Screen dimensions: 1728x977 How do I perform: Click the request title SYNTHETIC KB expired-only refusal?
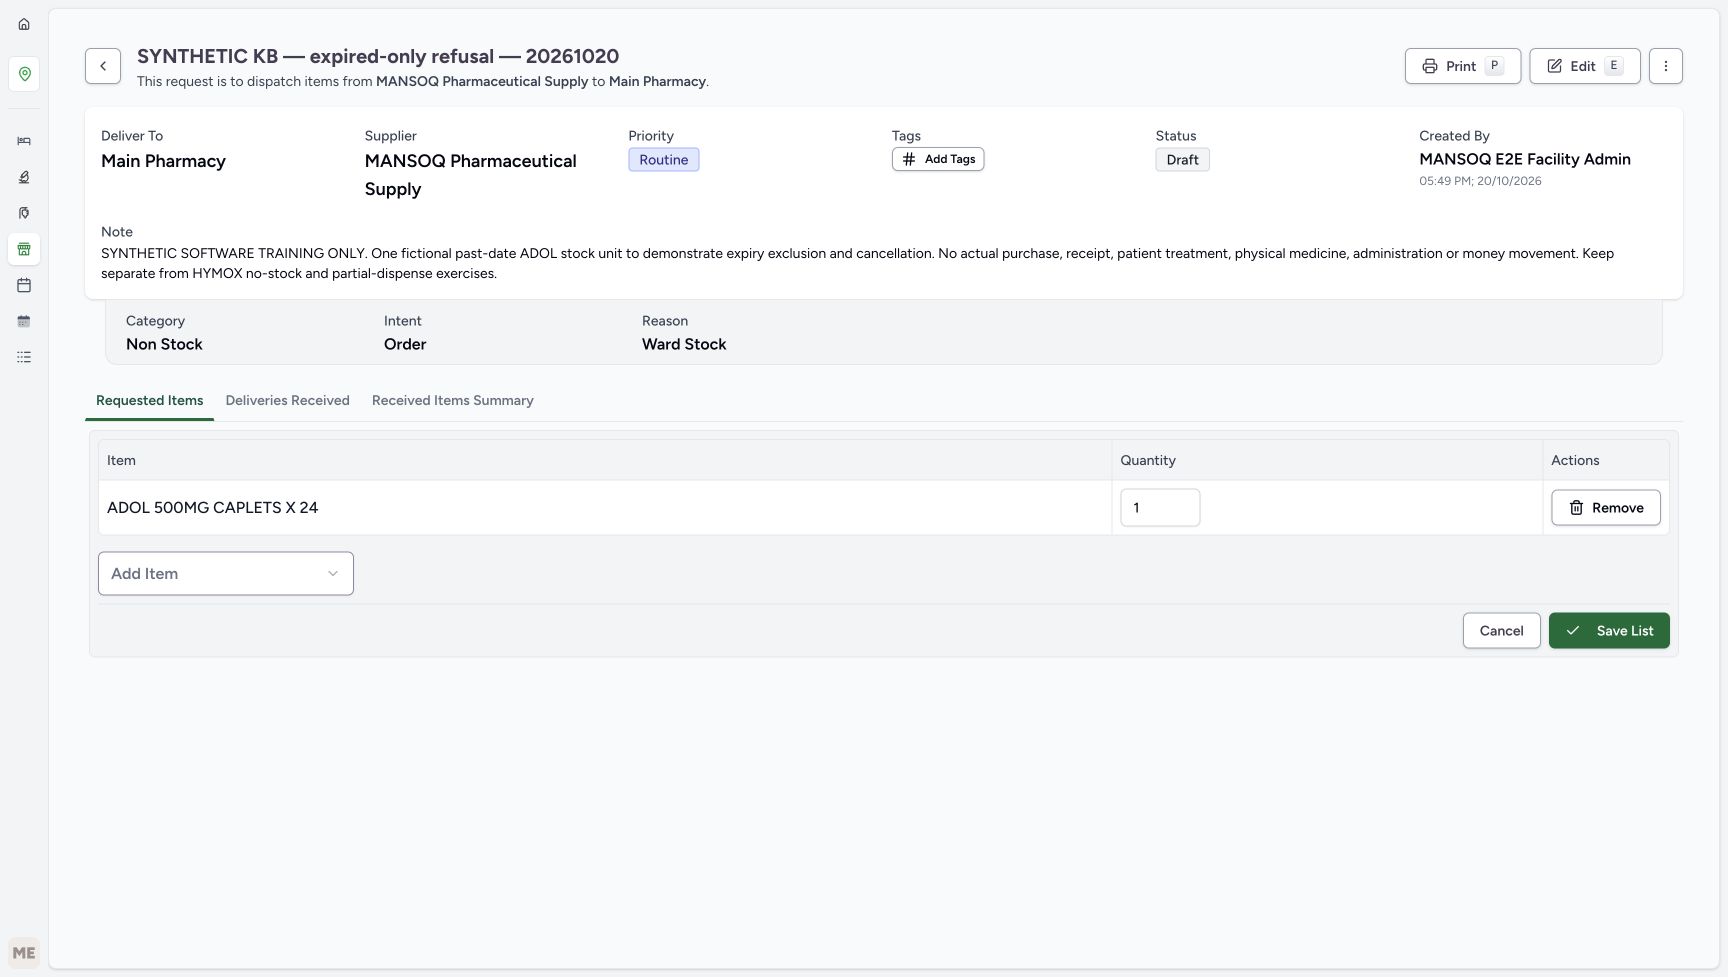pos(378,56)
